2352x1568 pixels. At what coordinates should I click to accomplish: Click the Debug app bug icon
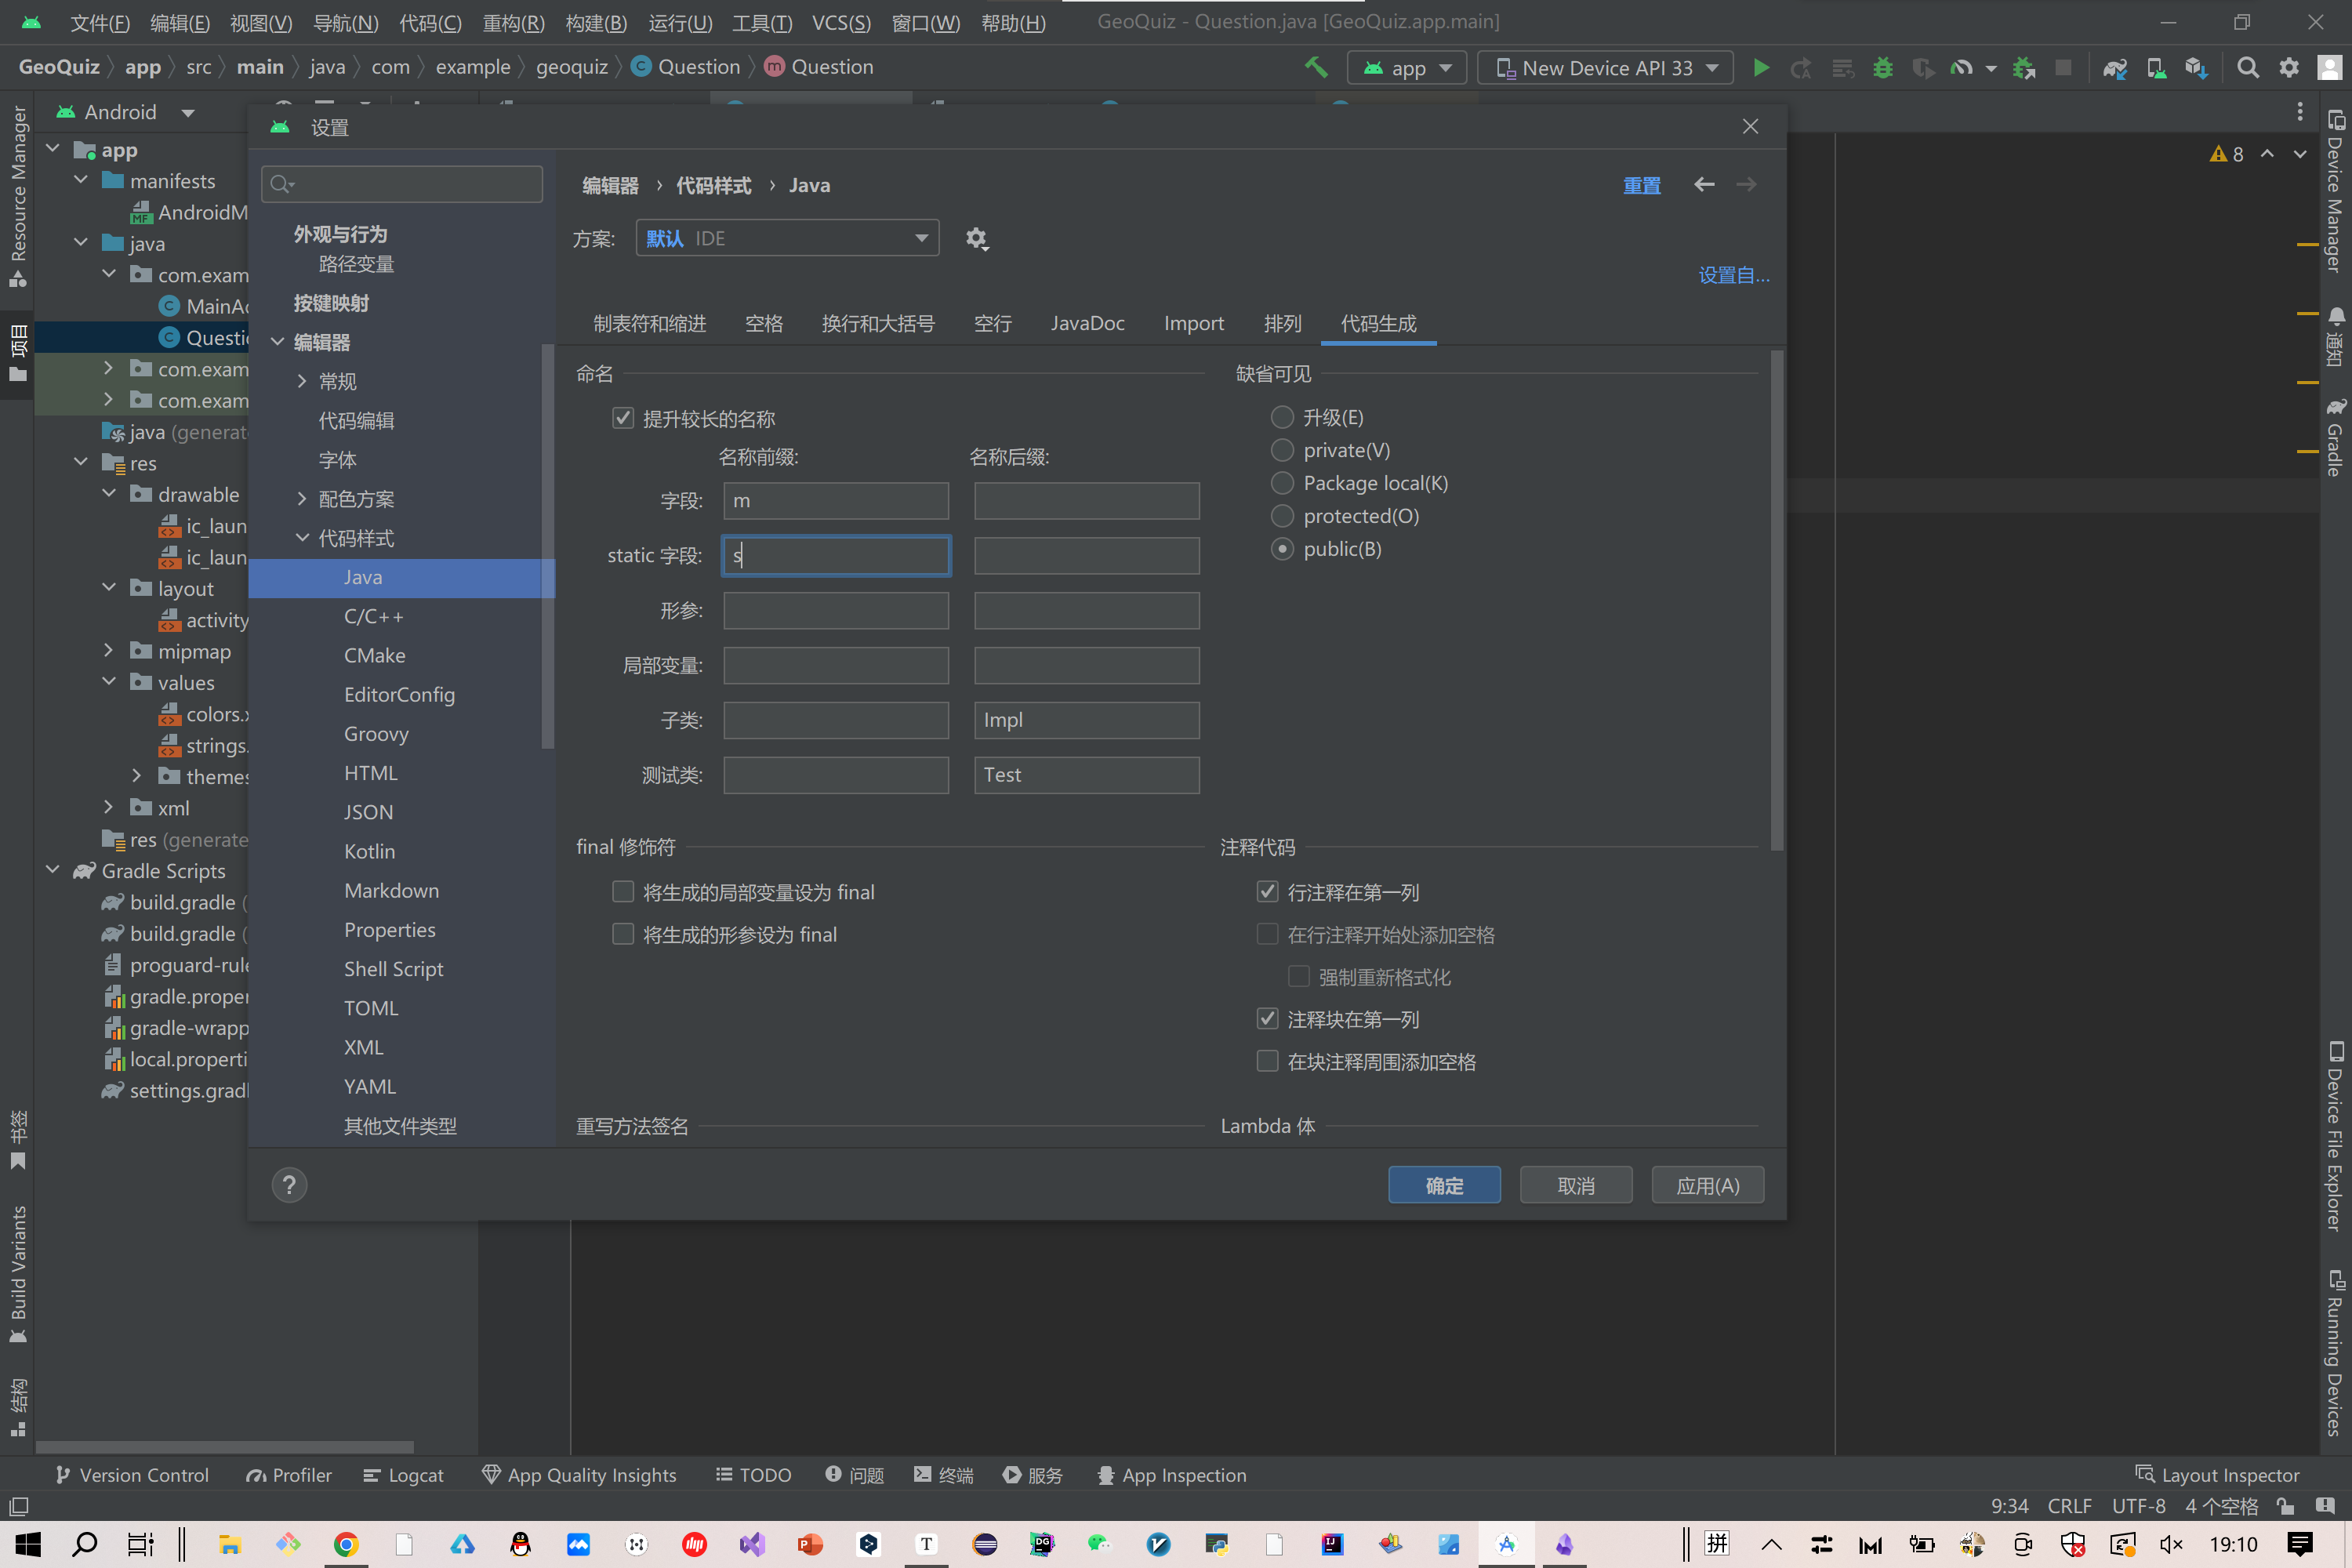tap(1882, 68)
